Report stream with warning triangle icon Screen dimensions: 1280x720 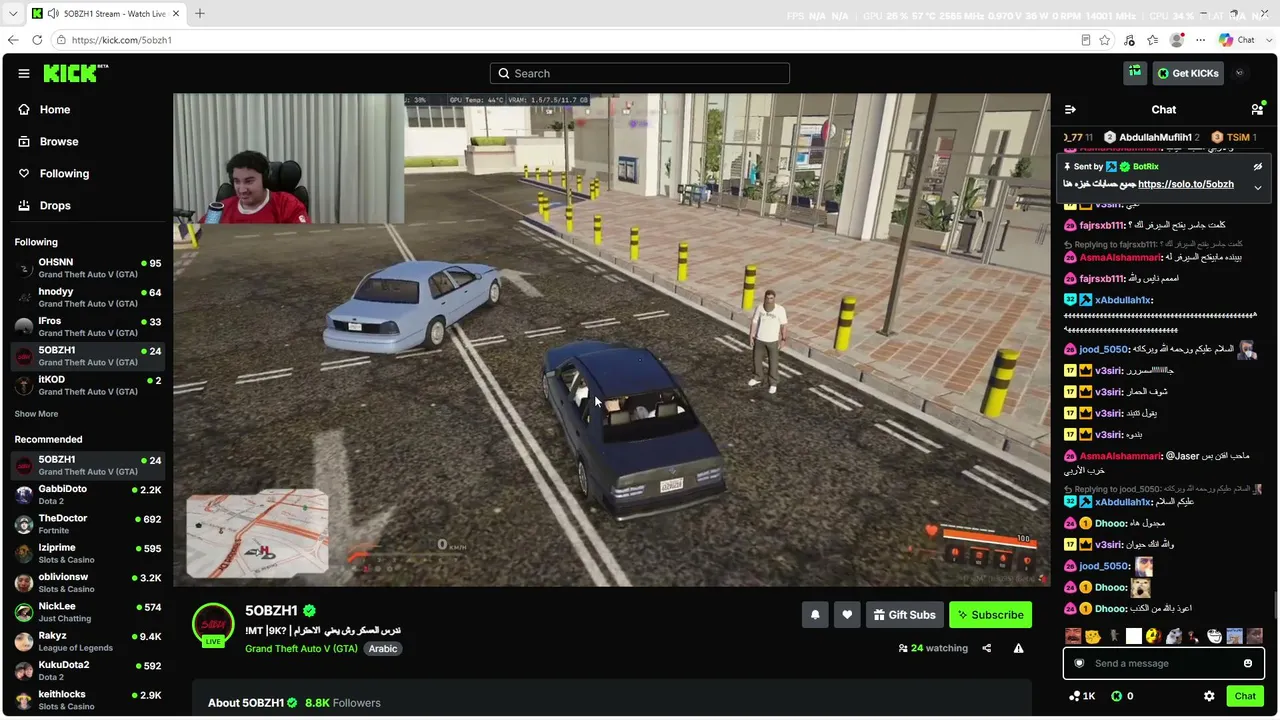click(1018, 648)
